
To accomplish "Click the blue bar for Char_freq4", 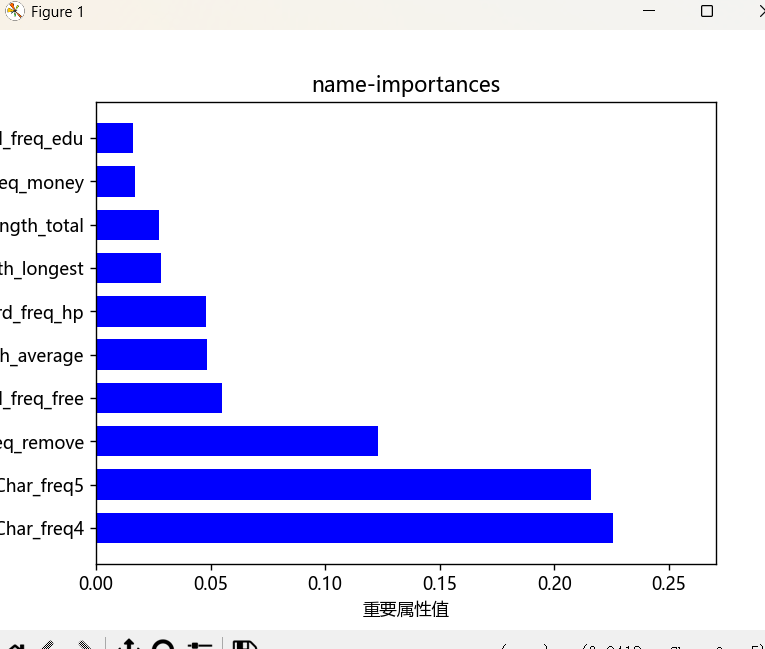I will [x=355, y=528].
